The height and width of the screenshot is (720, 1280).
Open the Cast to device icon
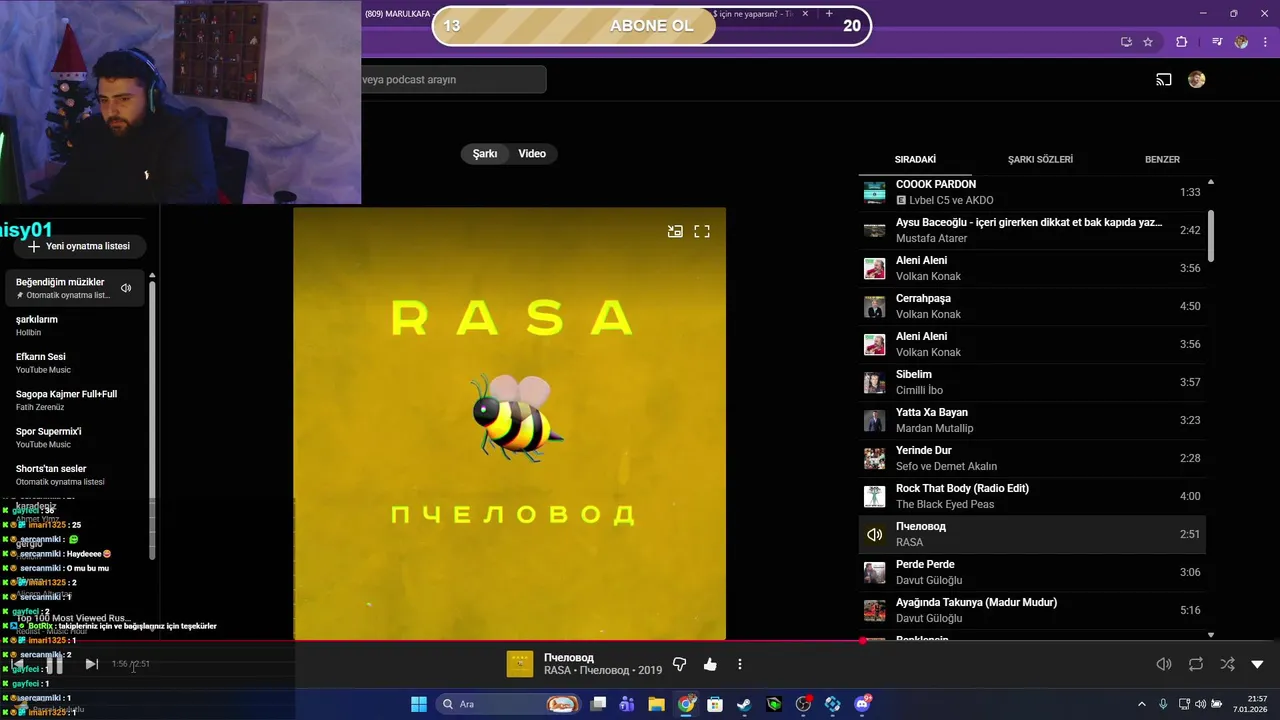point(1164,80)
